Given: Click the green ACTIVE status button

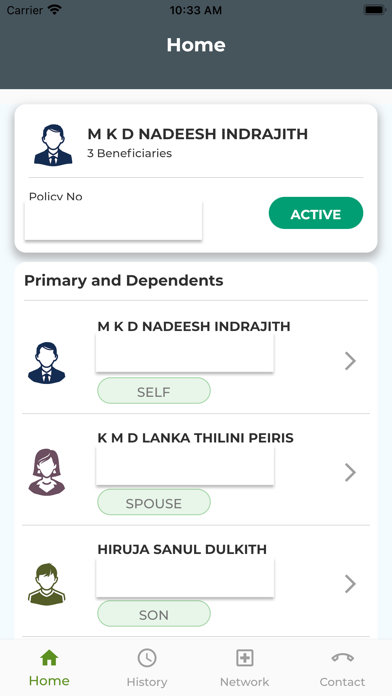Looking at the screenshot, I should tap(316, 213).
